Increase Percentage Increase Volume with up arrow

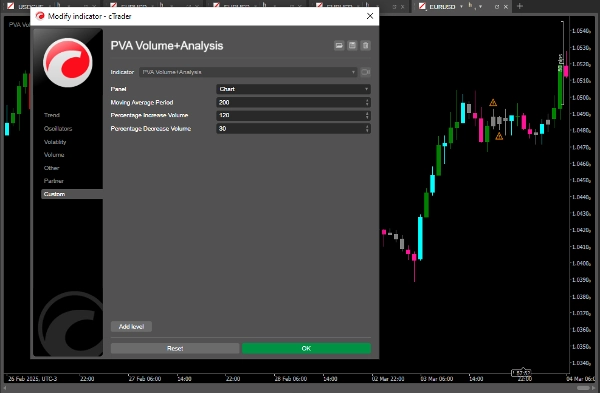[367, 113]
